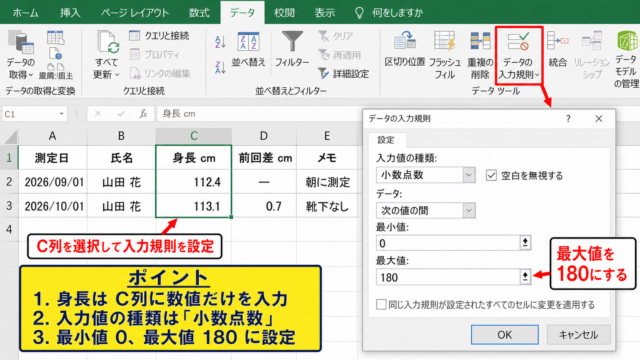The width and height of the screenshot is (640, 360).
Task: Click the dialog help question mark
Action: point(568,119)
